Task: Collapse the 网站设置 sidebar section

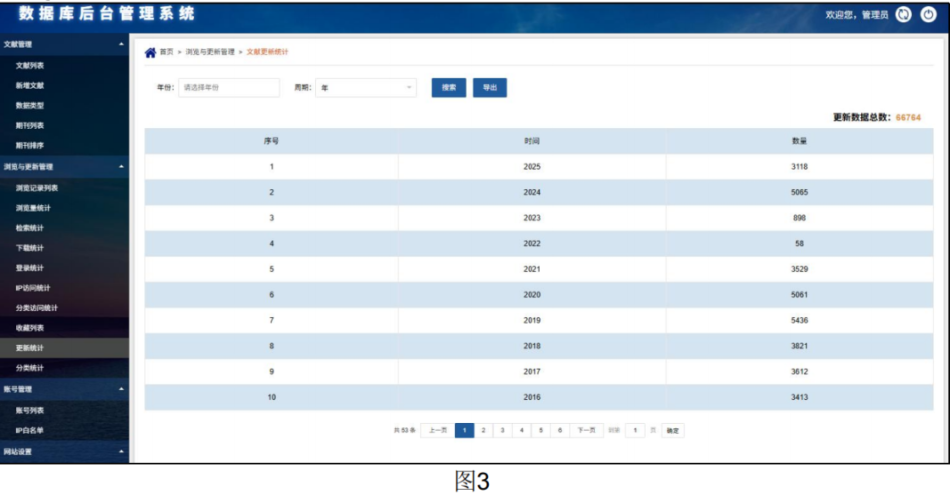Action: tap(121, 451)
